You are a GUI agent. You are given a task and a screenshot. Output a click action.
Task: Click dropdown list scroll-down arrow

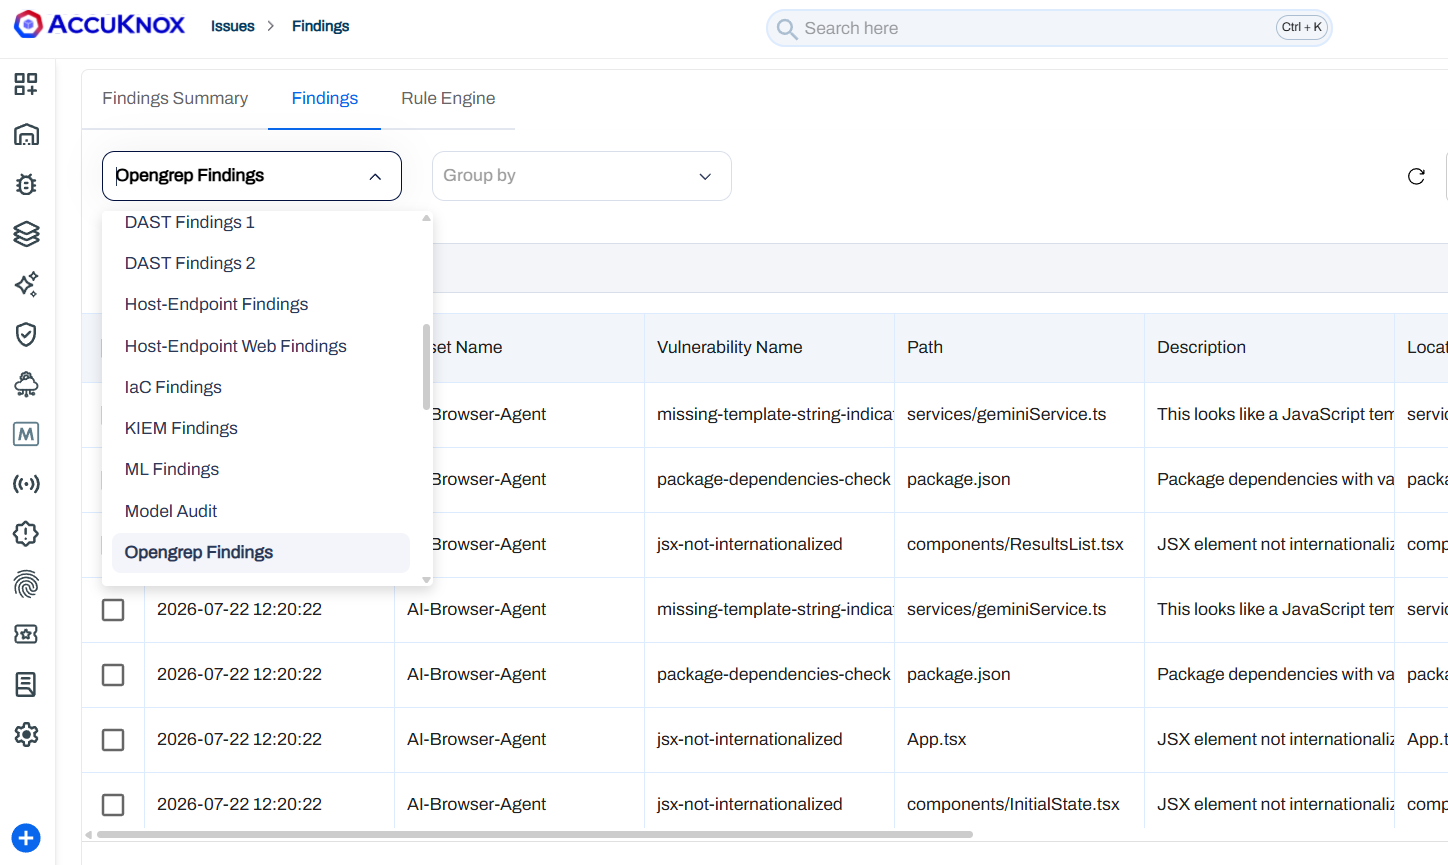[x=427, y=580]
